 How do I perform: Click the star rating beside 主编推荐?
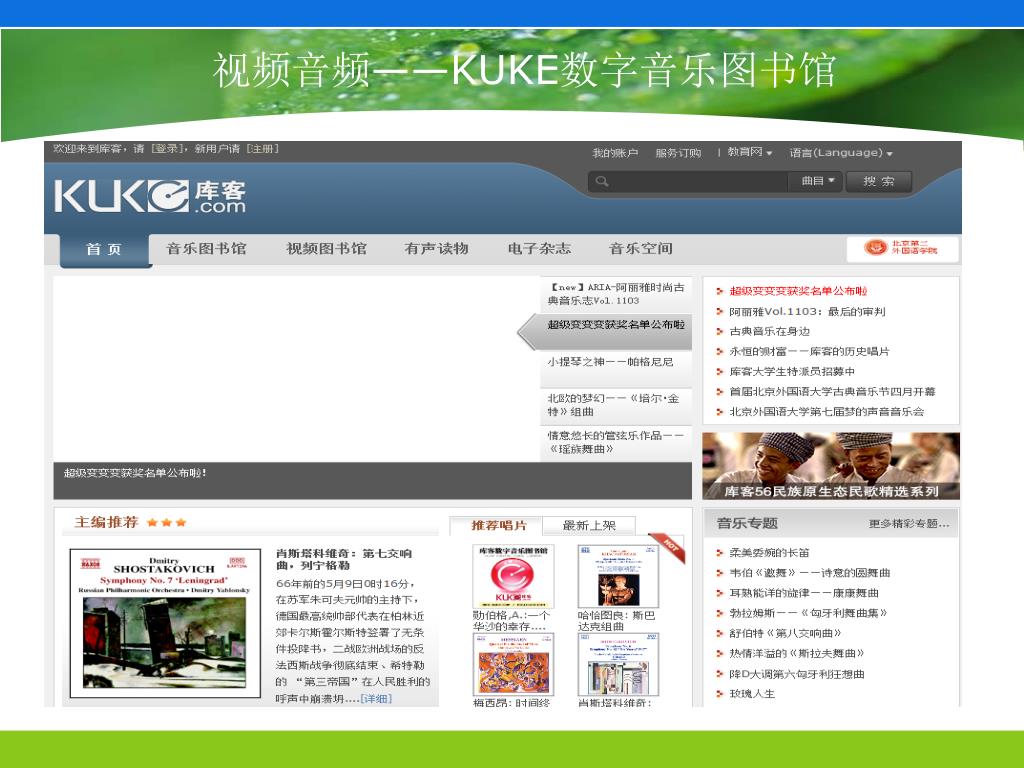point(167,522)
